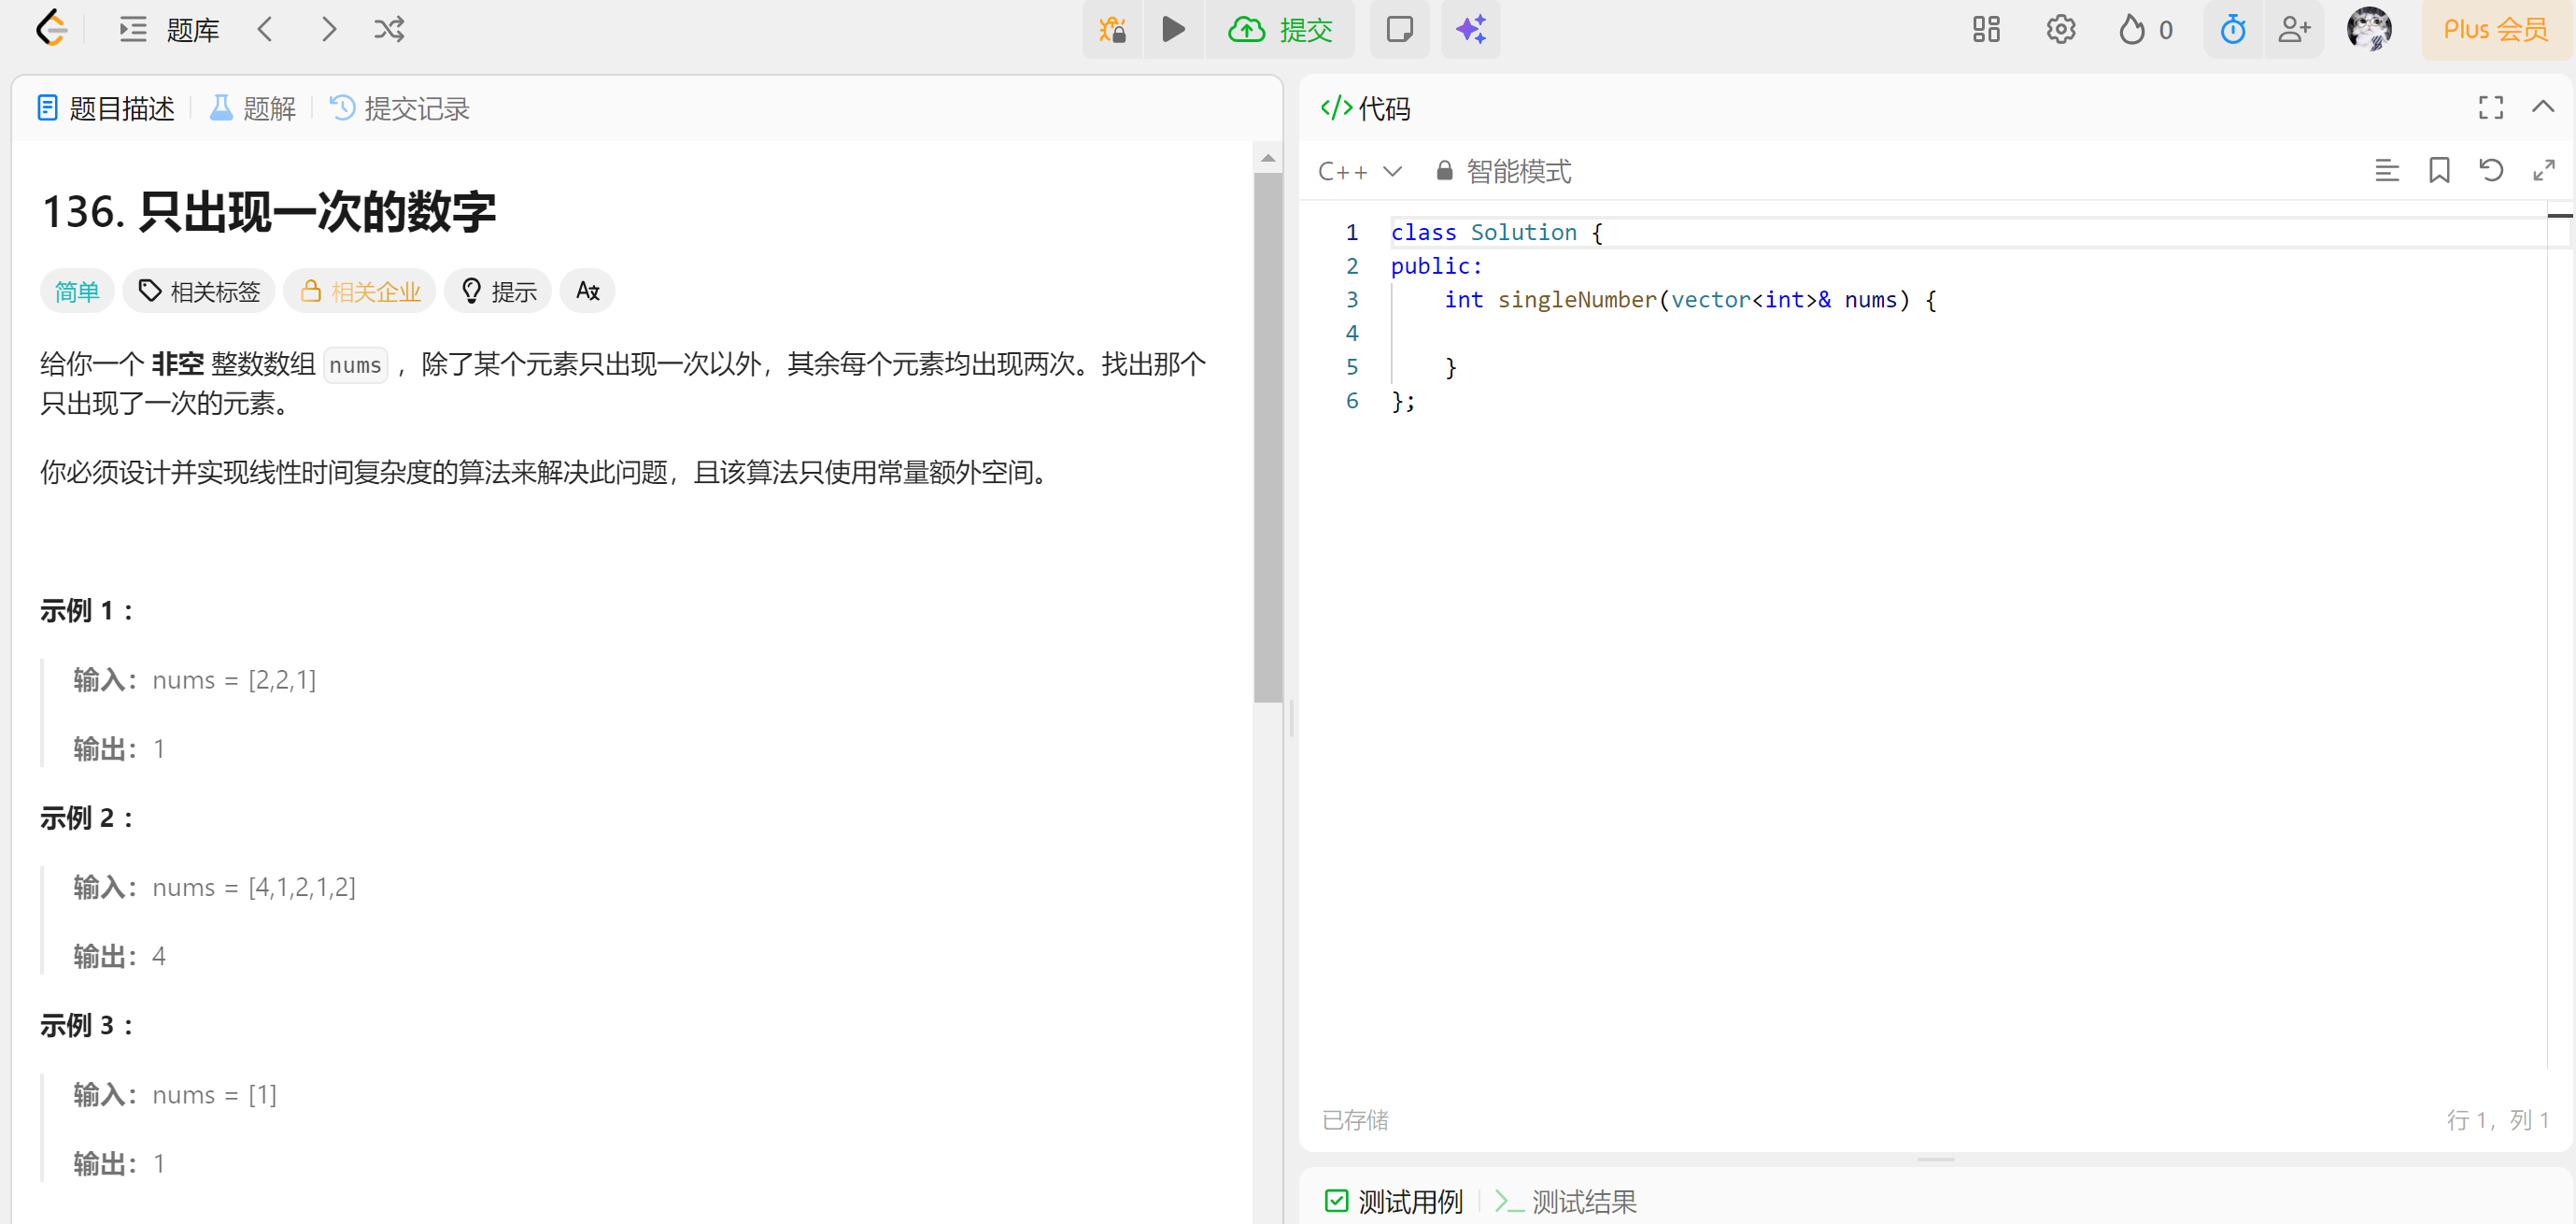Click the run code play icon

pyautogui.click(x=1173, y=29)
